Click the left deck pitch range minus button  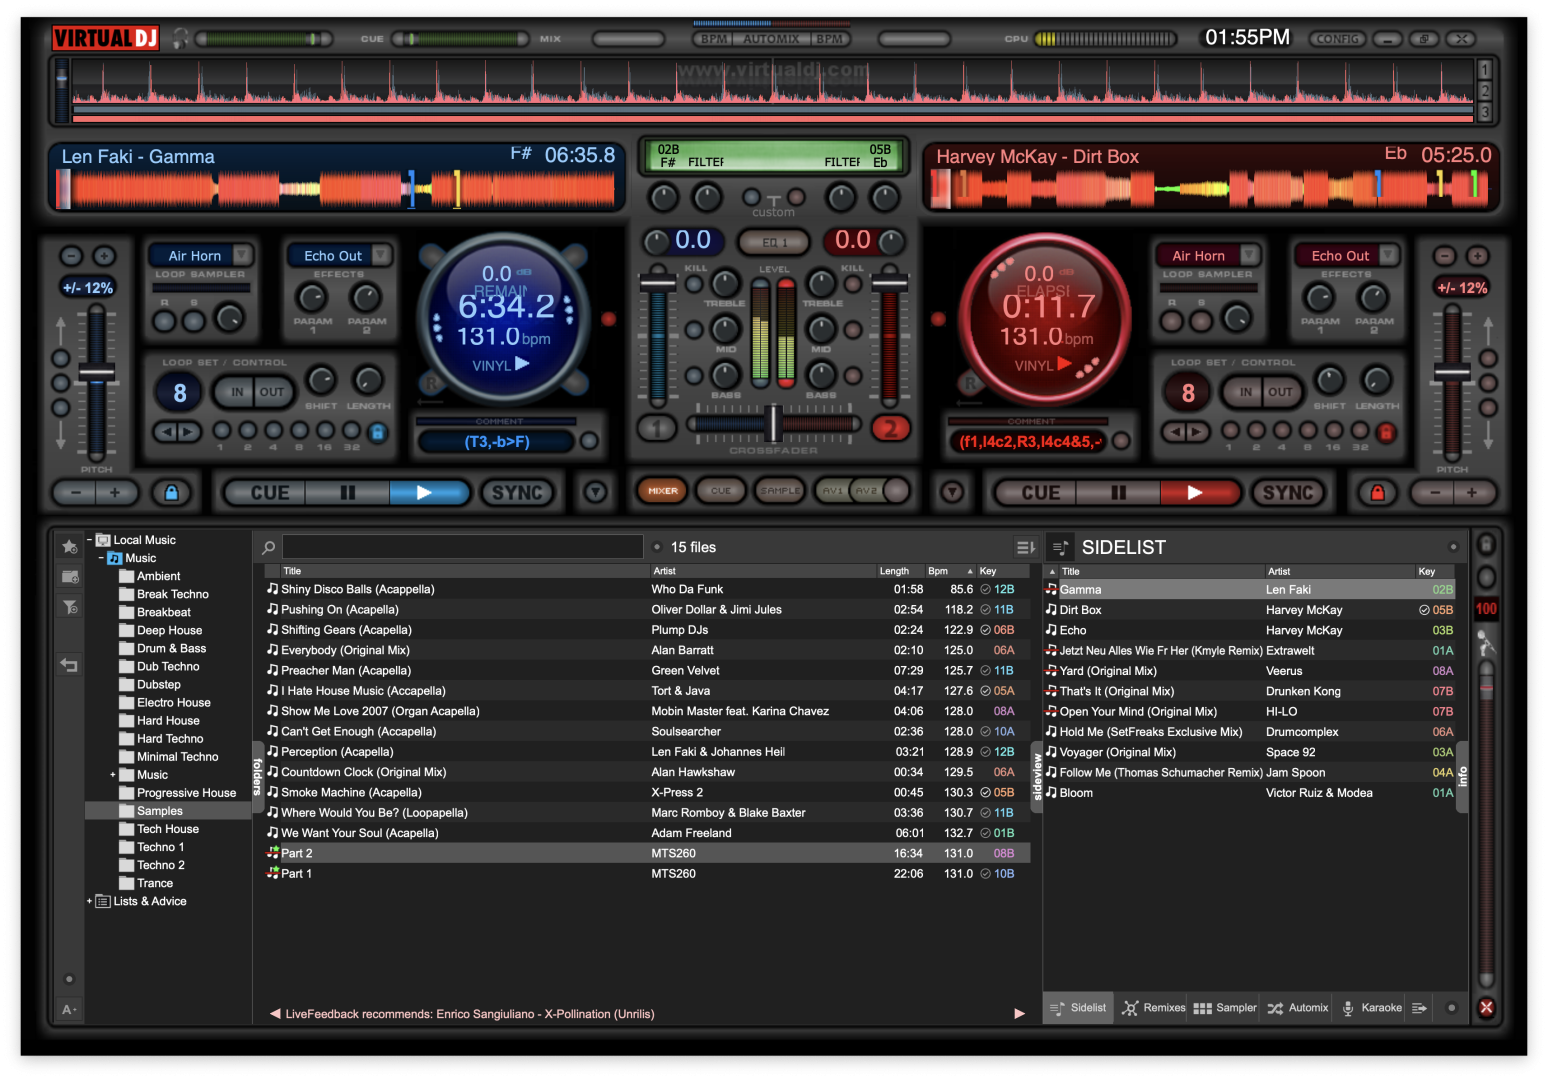click(70, 256)
